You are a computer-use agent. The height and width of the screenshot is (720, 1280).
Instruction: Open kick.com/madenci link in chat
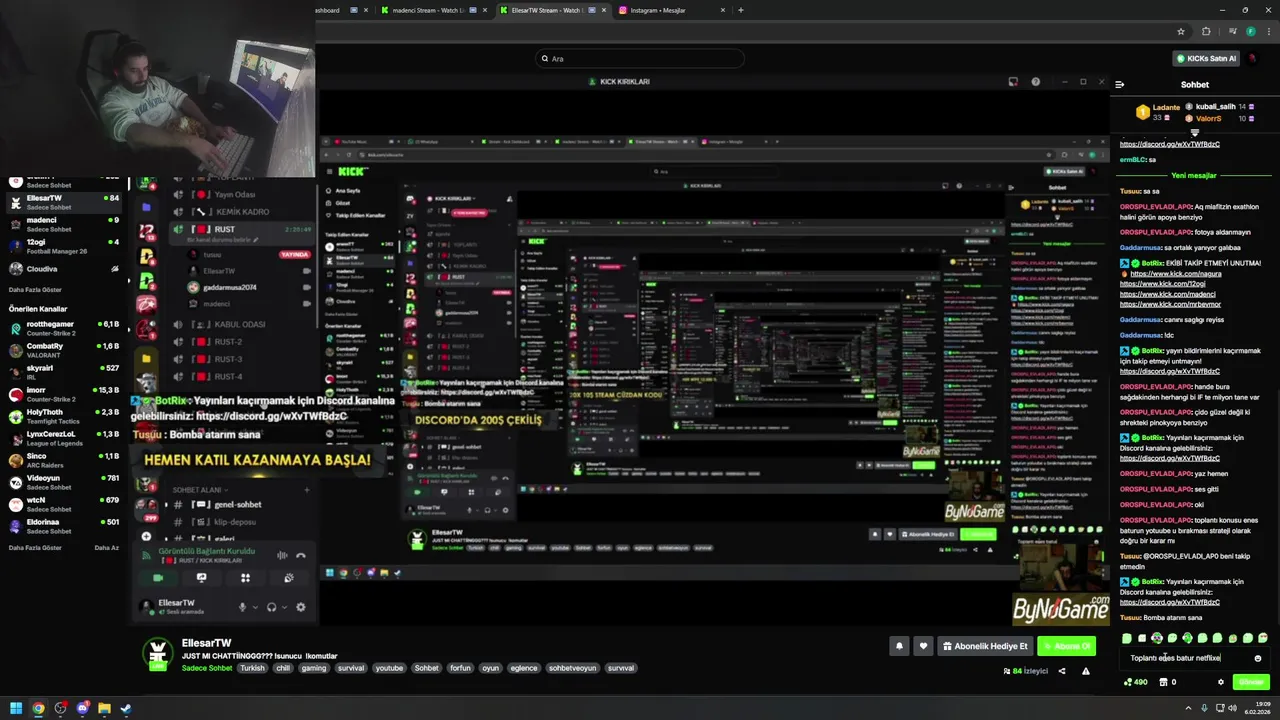[x=1168, y=294]
